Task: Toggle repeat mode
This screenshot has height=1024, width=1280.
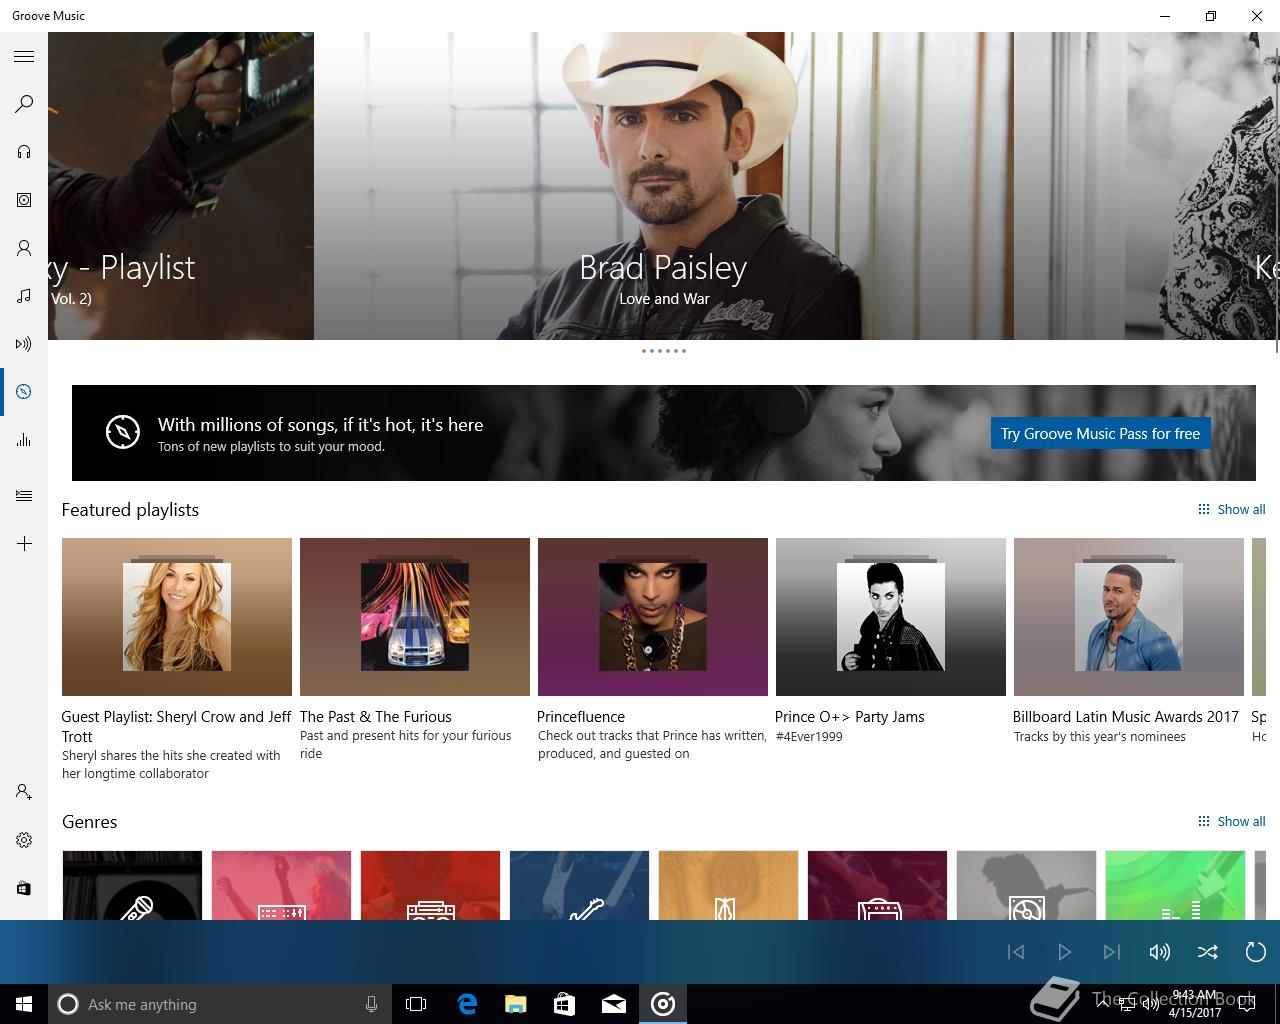Action: pos(1256,952)
